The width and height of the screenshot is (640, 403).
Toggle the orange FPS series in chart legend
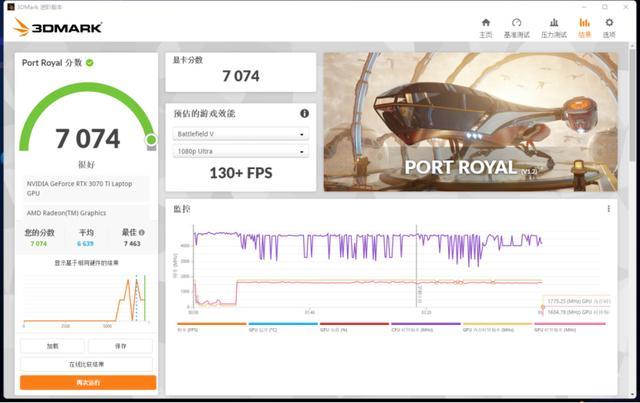211,326
